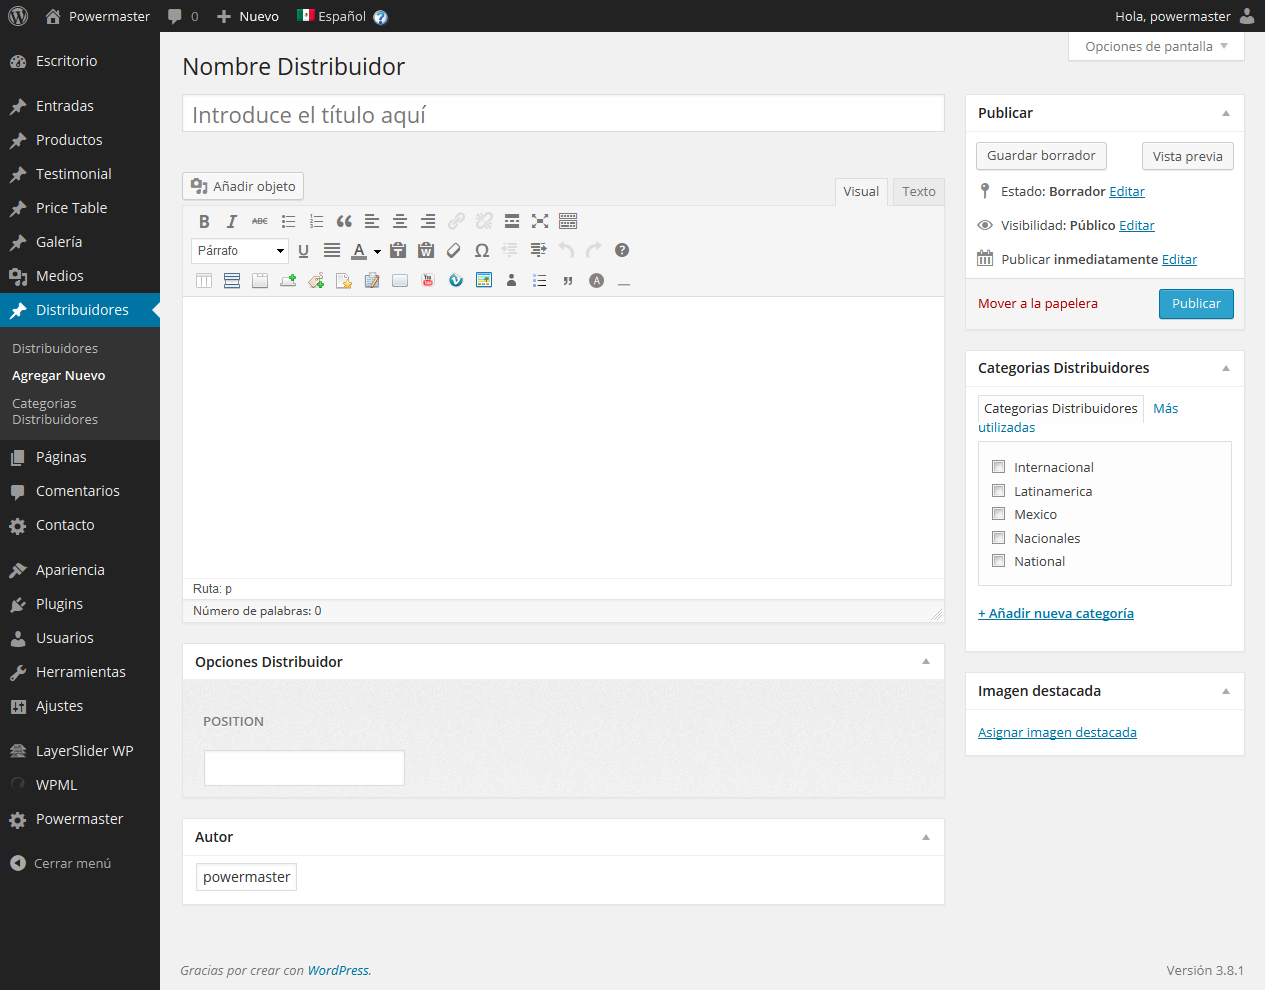Image resolution: width=1265 pixels, height=990 pixels.
Task: Switch to the Texto editor tab
Action: tap(918, 192)
